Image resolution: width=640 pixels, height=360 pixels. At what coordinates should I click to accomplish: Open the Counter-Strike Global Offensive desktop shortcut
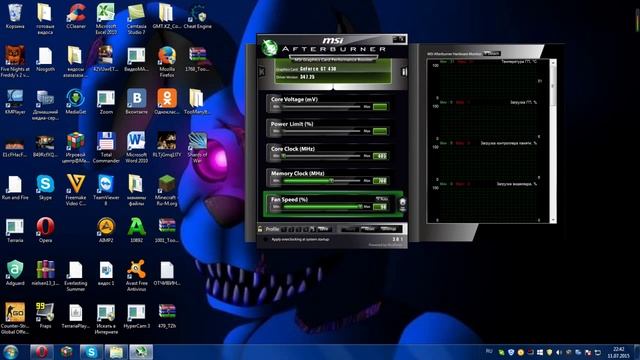(x=15, y=319)
